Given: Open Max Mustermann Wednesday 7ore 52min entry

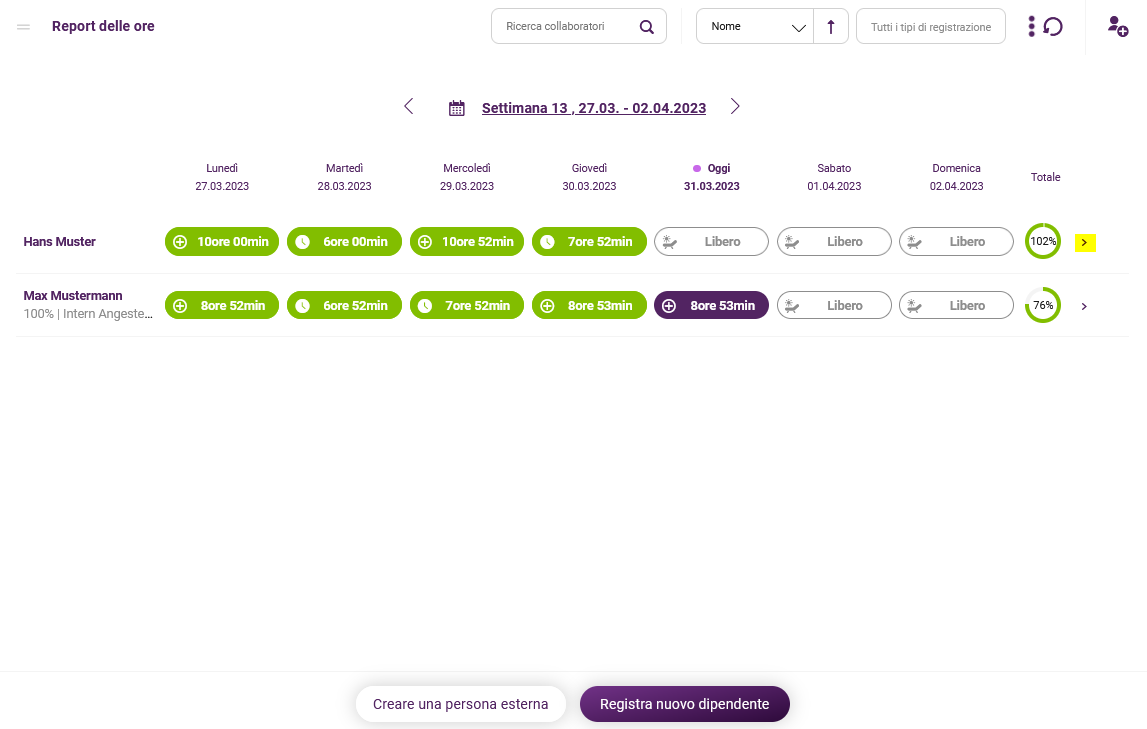Looking at the screenshot, I should [x=467, y=306].
